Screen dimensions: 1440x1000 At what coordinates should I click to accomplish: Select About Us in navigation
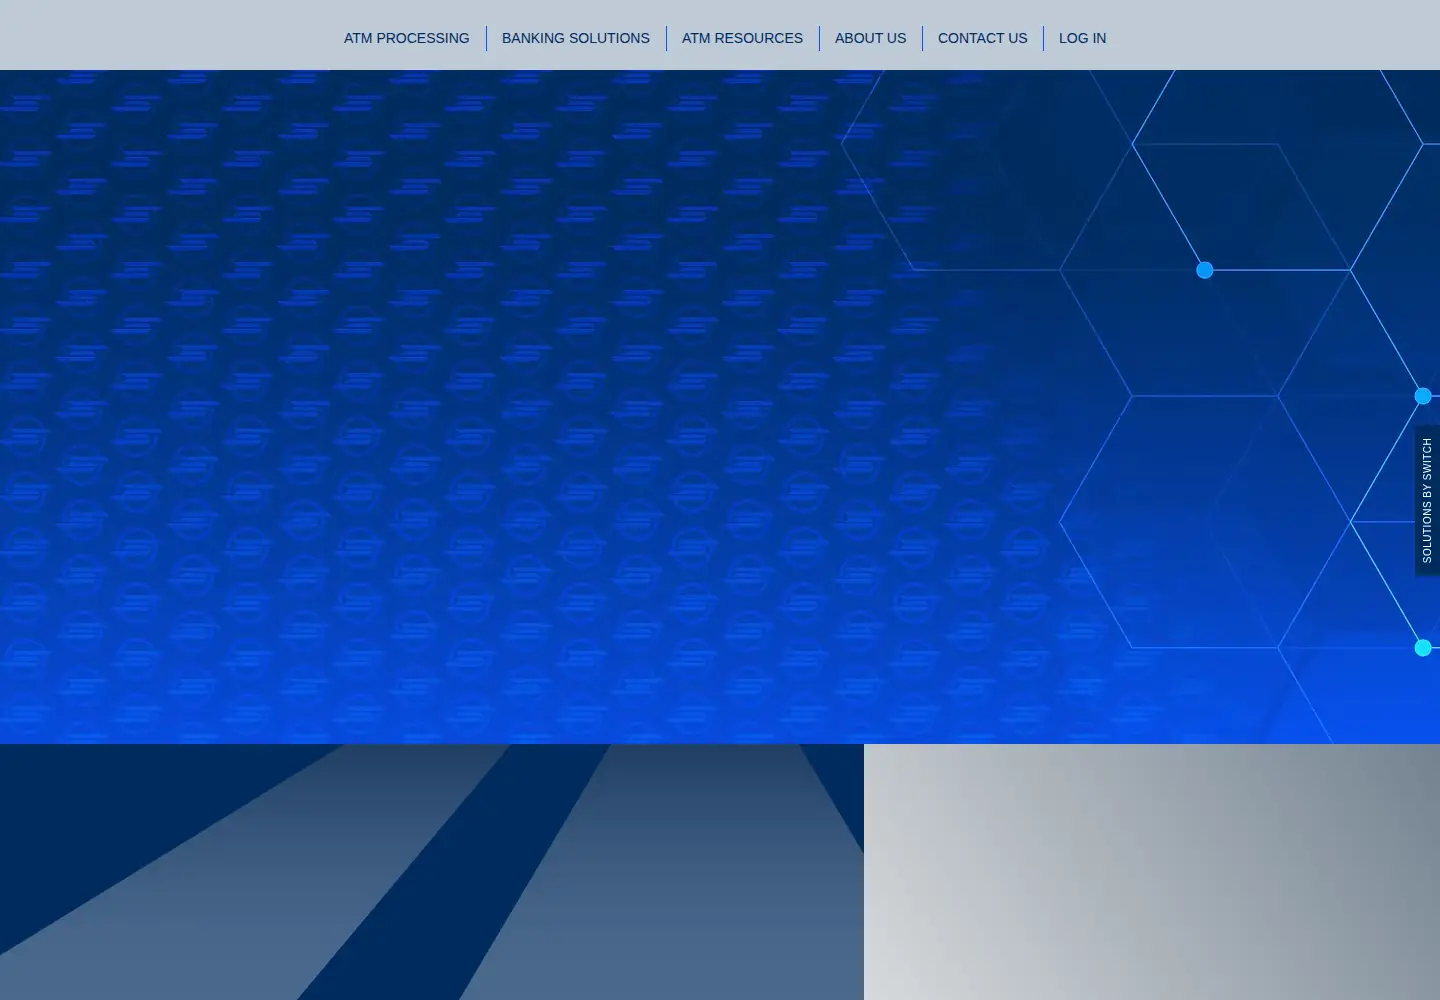tap(870, 38)
